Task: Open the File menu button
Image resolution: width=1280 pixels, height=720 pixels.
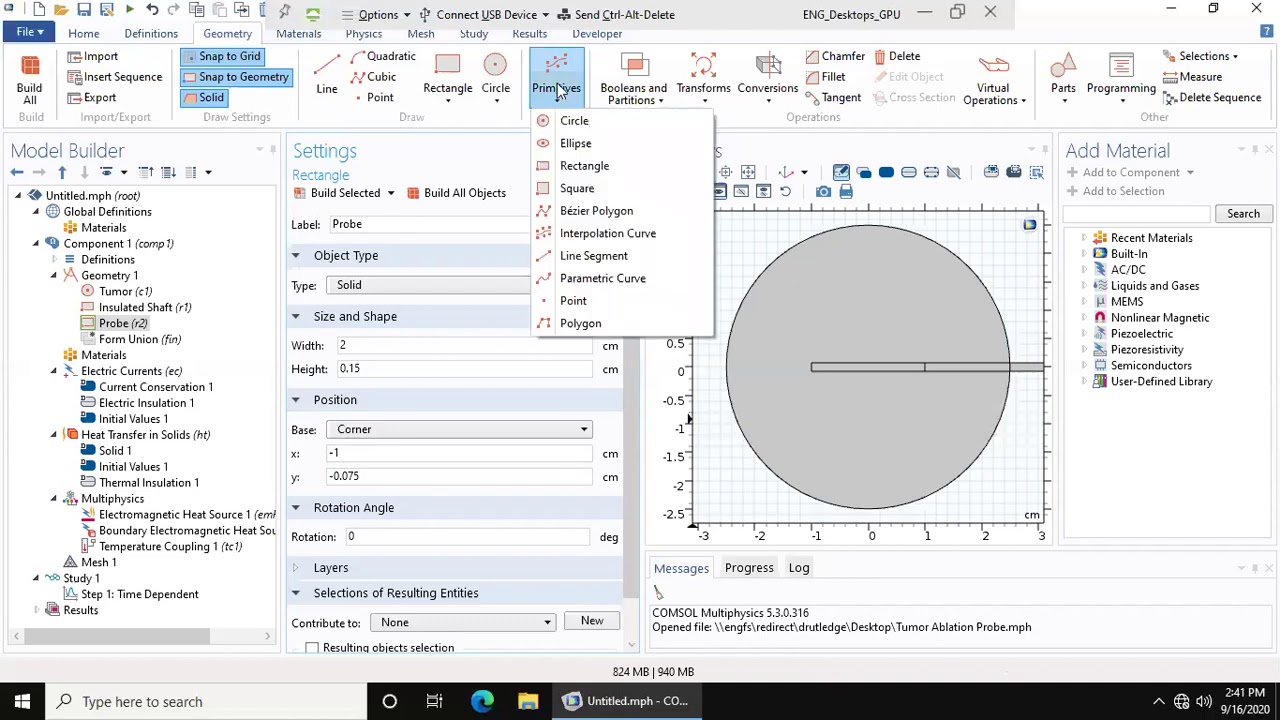Action: (29, 32)
